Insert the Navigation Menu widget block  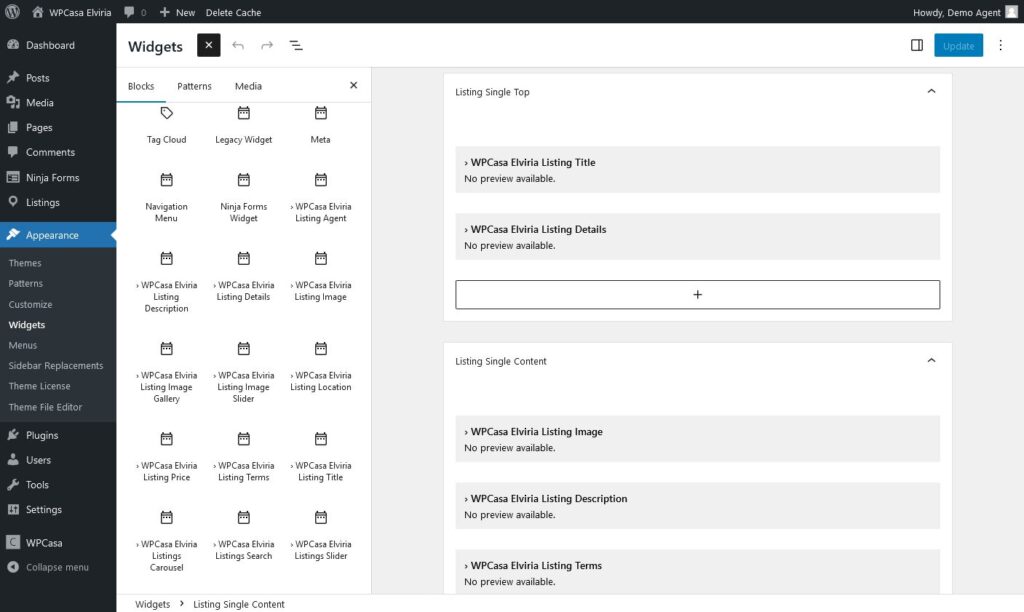(x=167, y=196)
